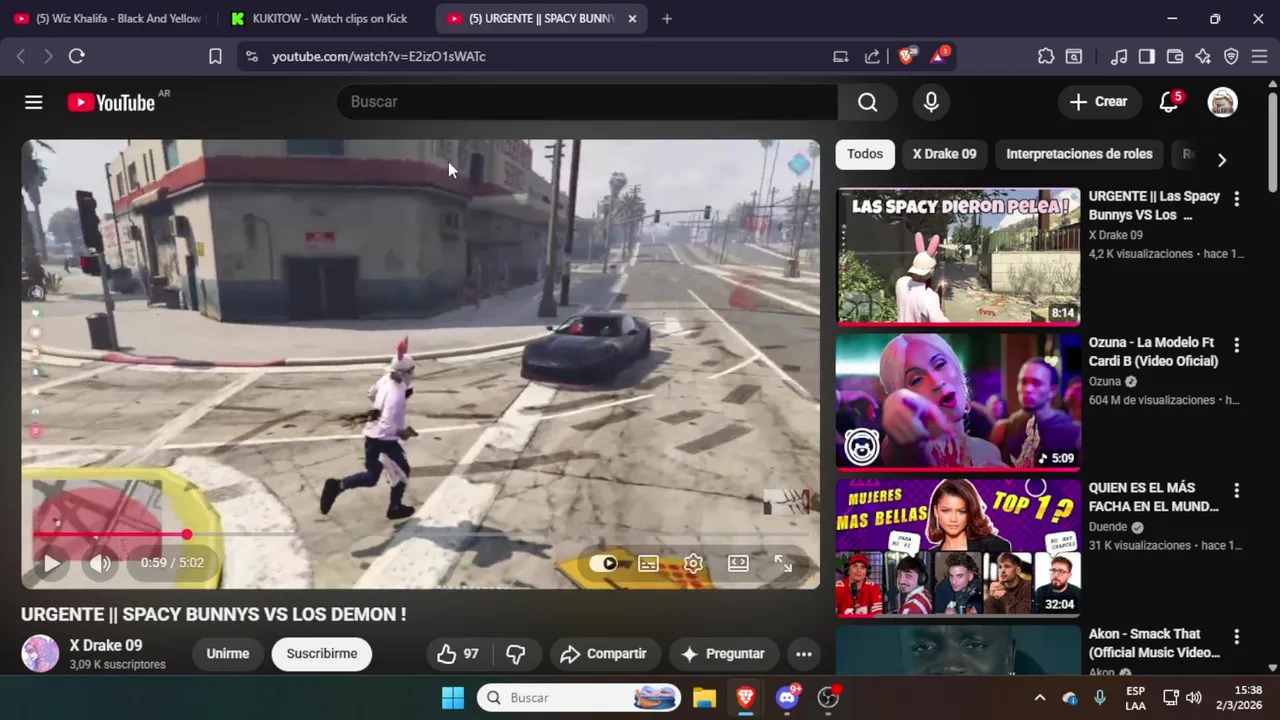Open Brave Leo AI sparkle icon
Image resolution: width=1280 pixels, height=720 pixels.
[x=1203, y=57]
